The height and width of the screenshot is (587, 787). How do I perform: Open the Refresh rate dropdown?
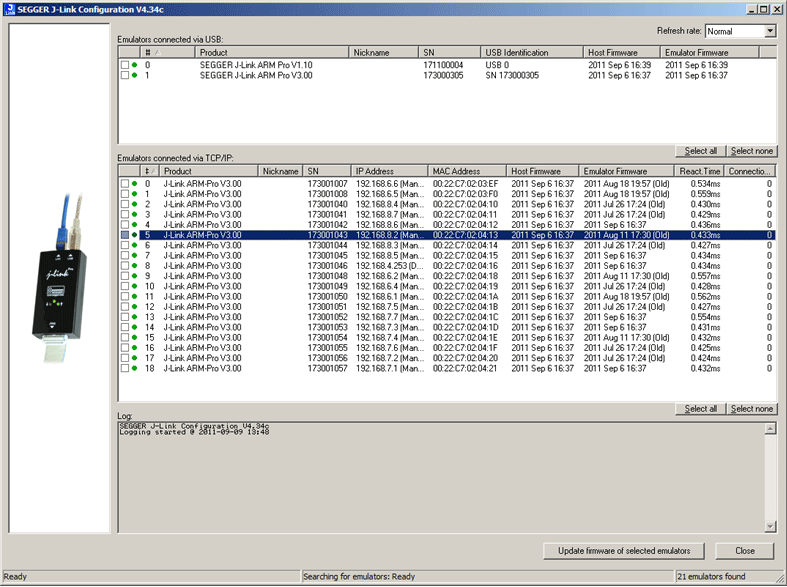[770, 31]
